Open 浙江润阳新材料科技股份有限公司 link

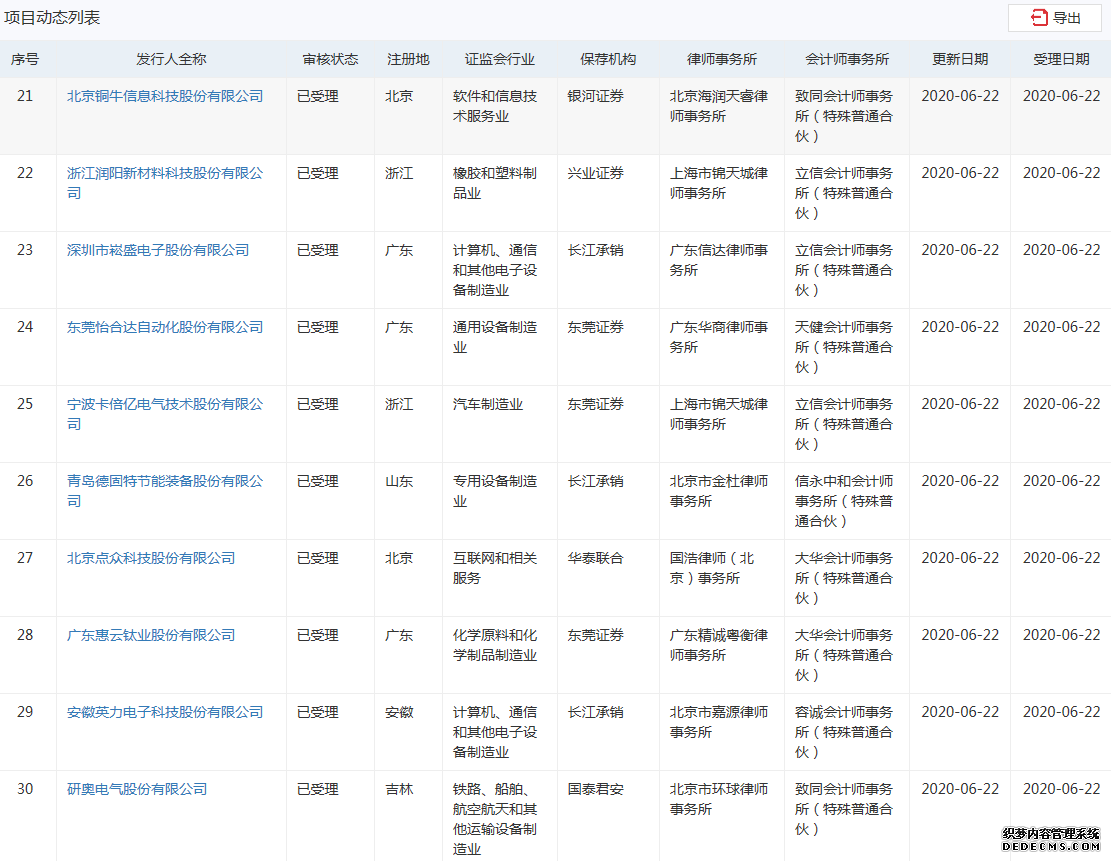(165, 183)
